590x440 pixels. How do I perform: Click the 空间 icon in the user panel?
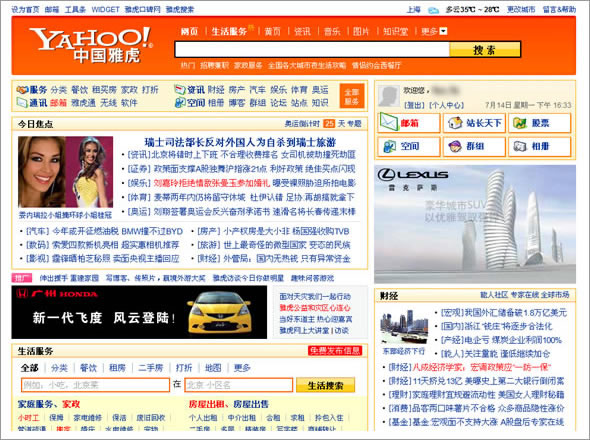[x=389, y=146]
